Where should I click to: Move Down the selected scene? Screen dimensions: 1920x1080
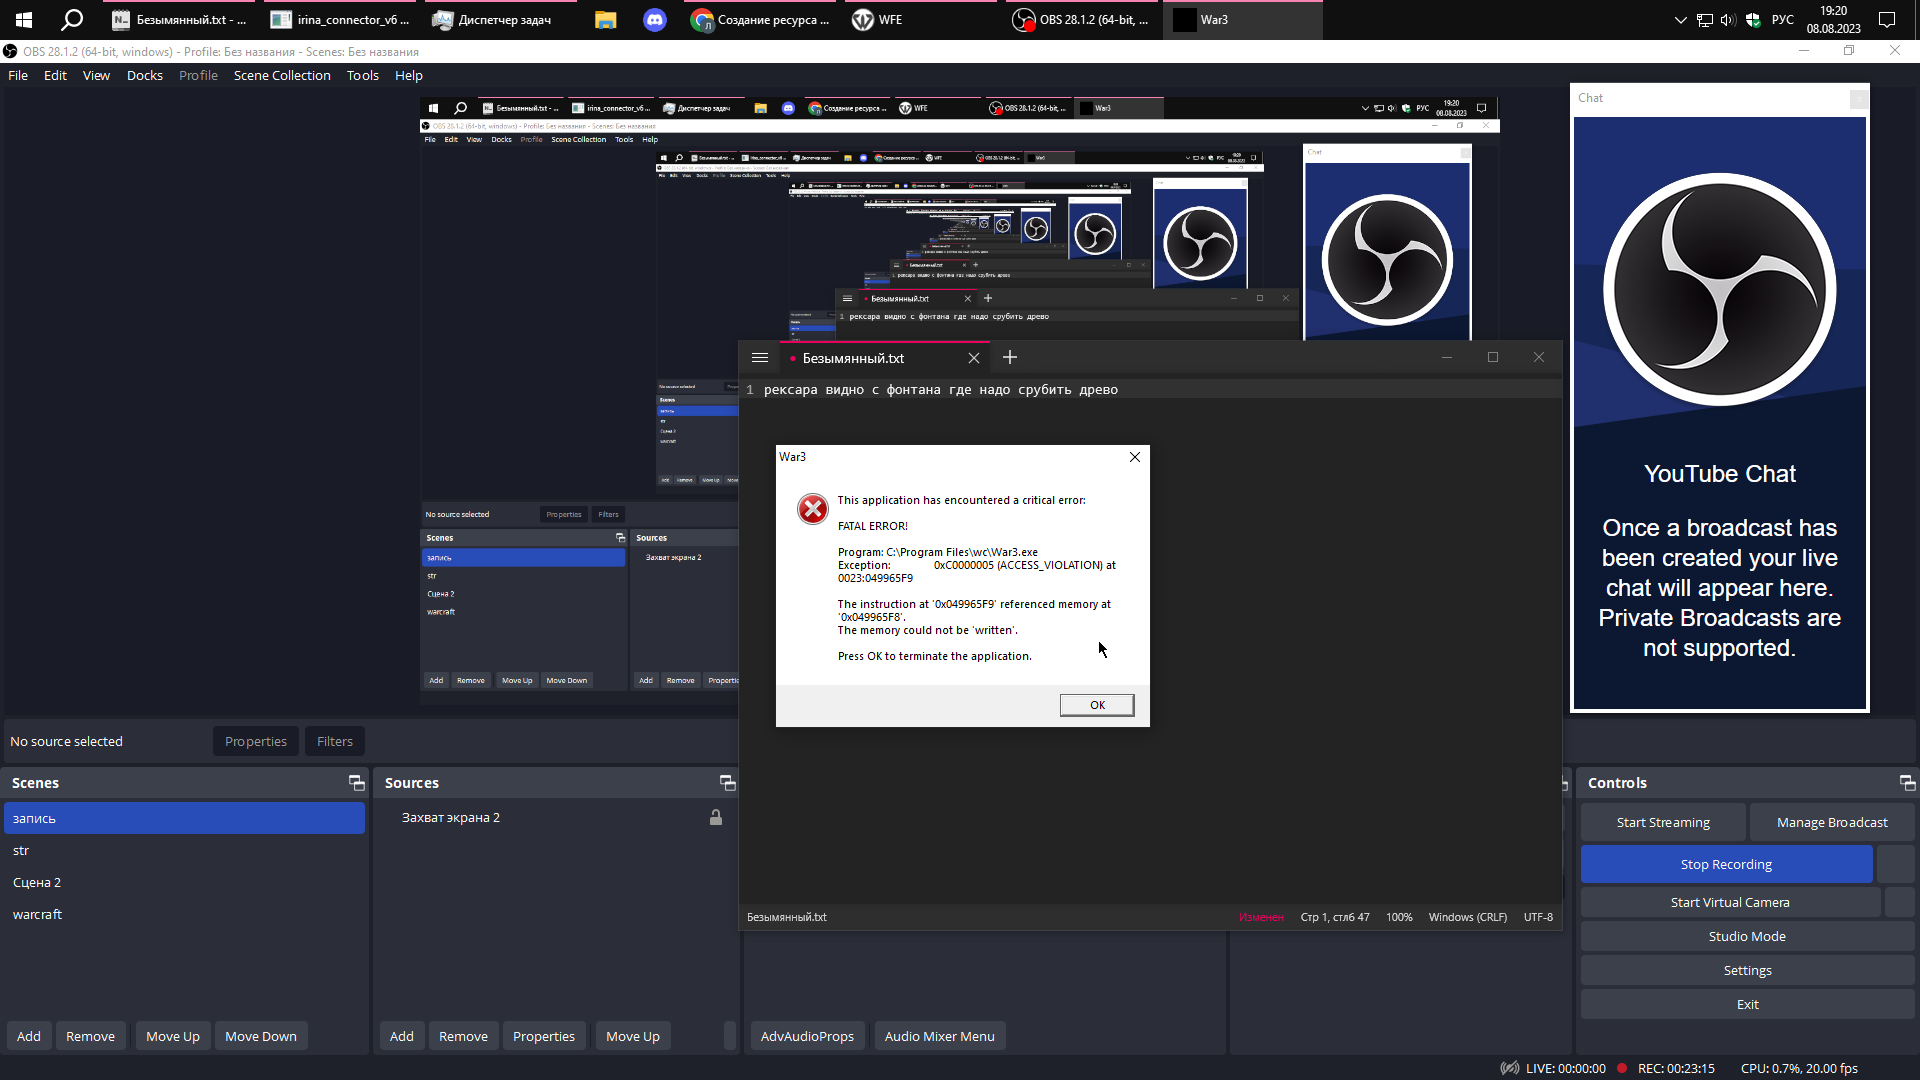[261, 1036]
